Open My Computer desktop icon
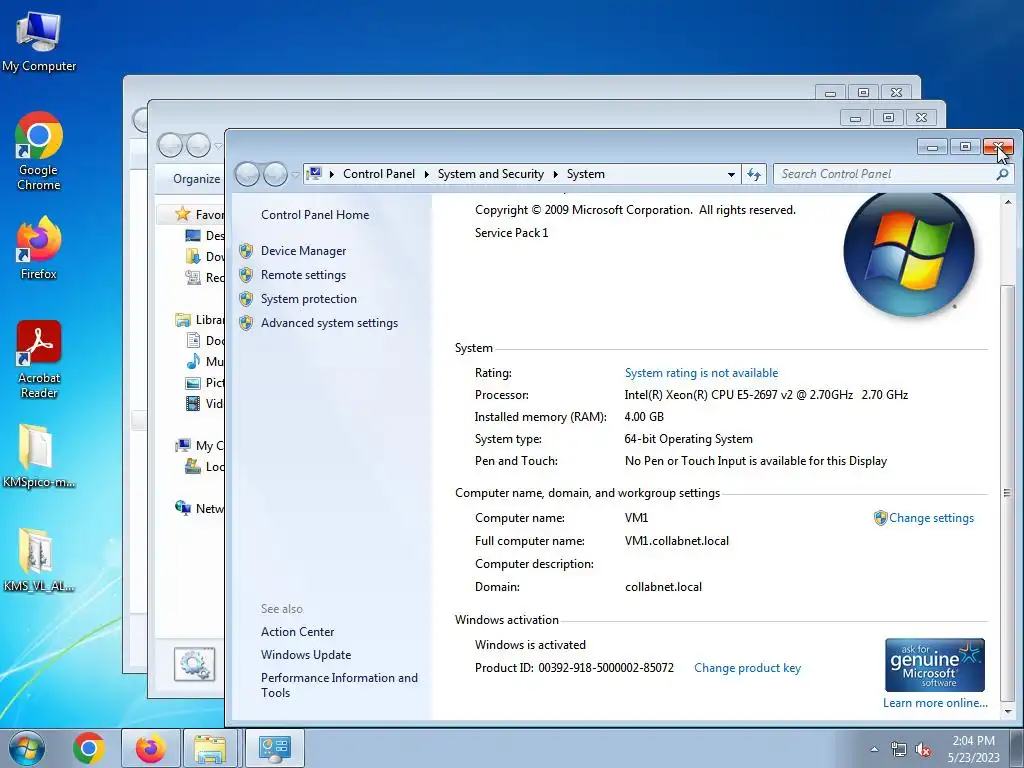The image size is (1024, 768). click(39, 41)
